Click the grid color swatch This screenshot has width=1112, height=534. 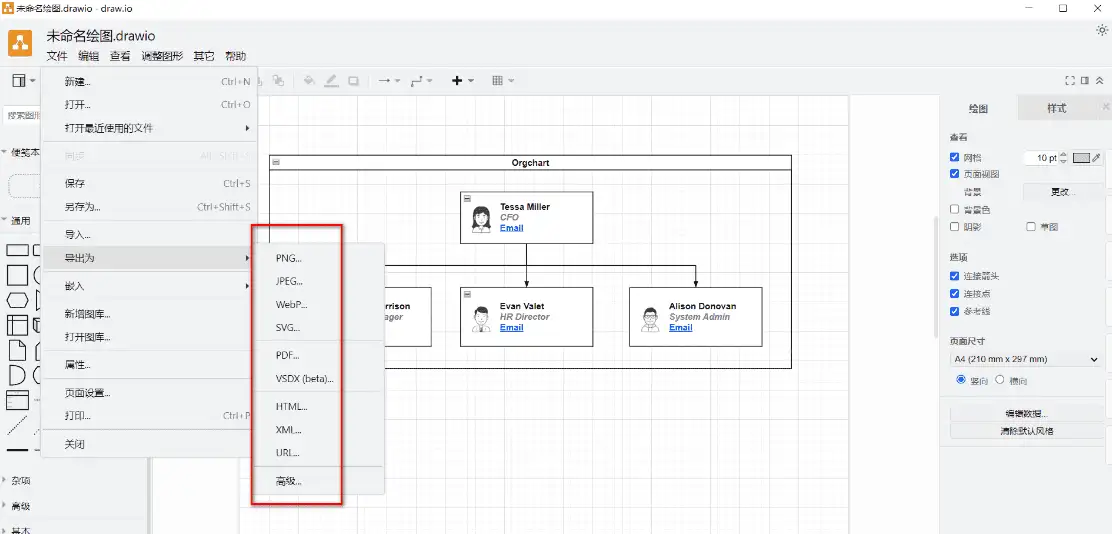click(x=1081, y=158)
